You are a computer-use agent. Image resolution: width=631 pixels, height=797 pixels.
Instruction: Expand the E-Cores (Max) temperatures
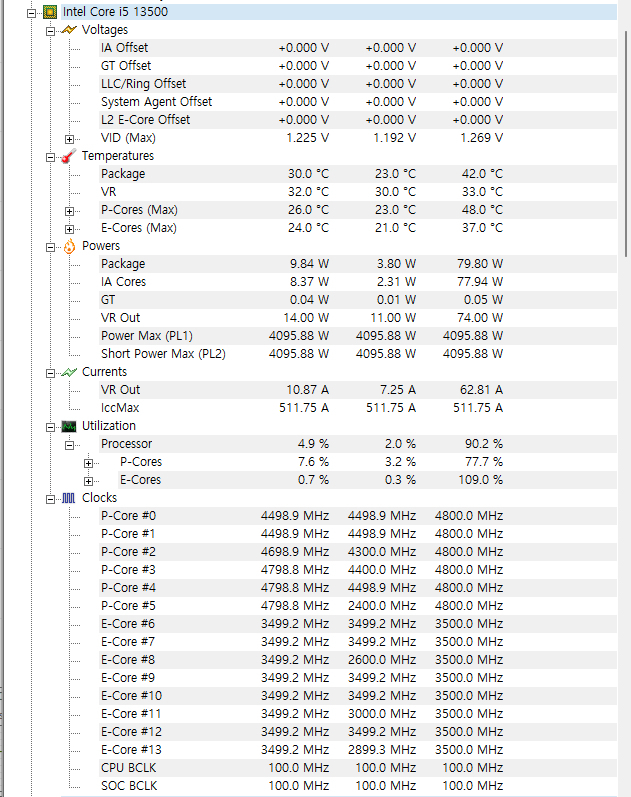click(x=70, y=229)
